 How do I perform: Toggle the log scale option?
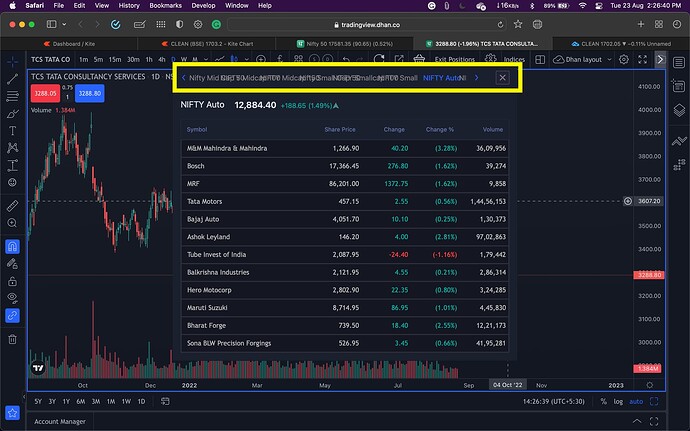point(618,402)
